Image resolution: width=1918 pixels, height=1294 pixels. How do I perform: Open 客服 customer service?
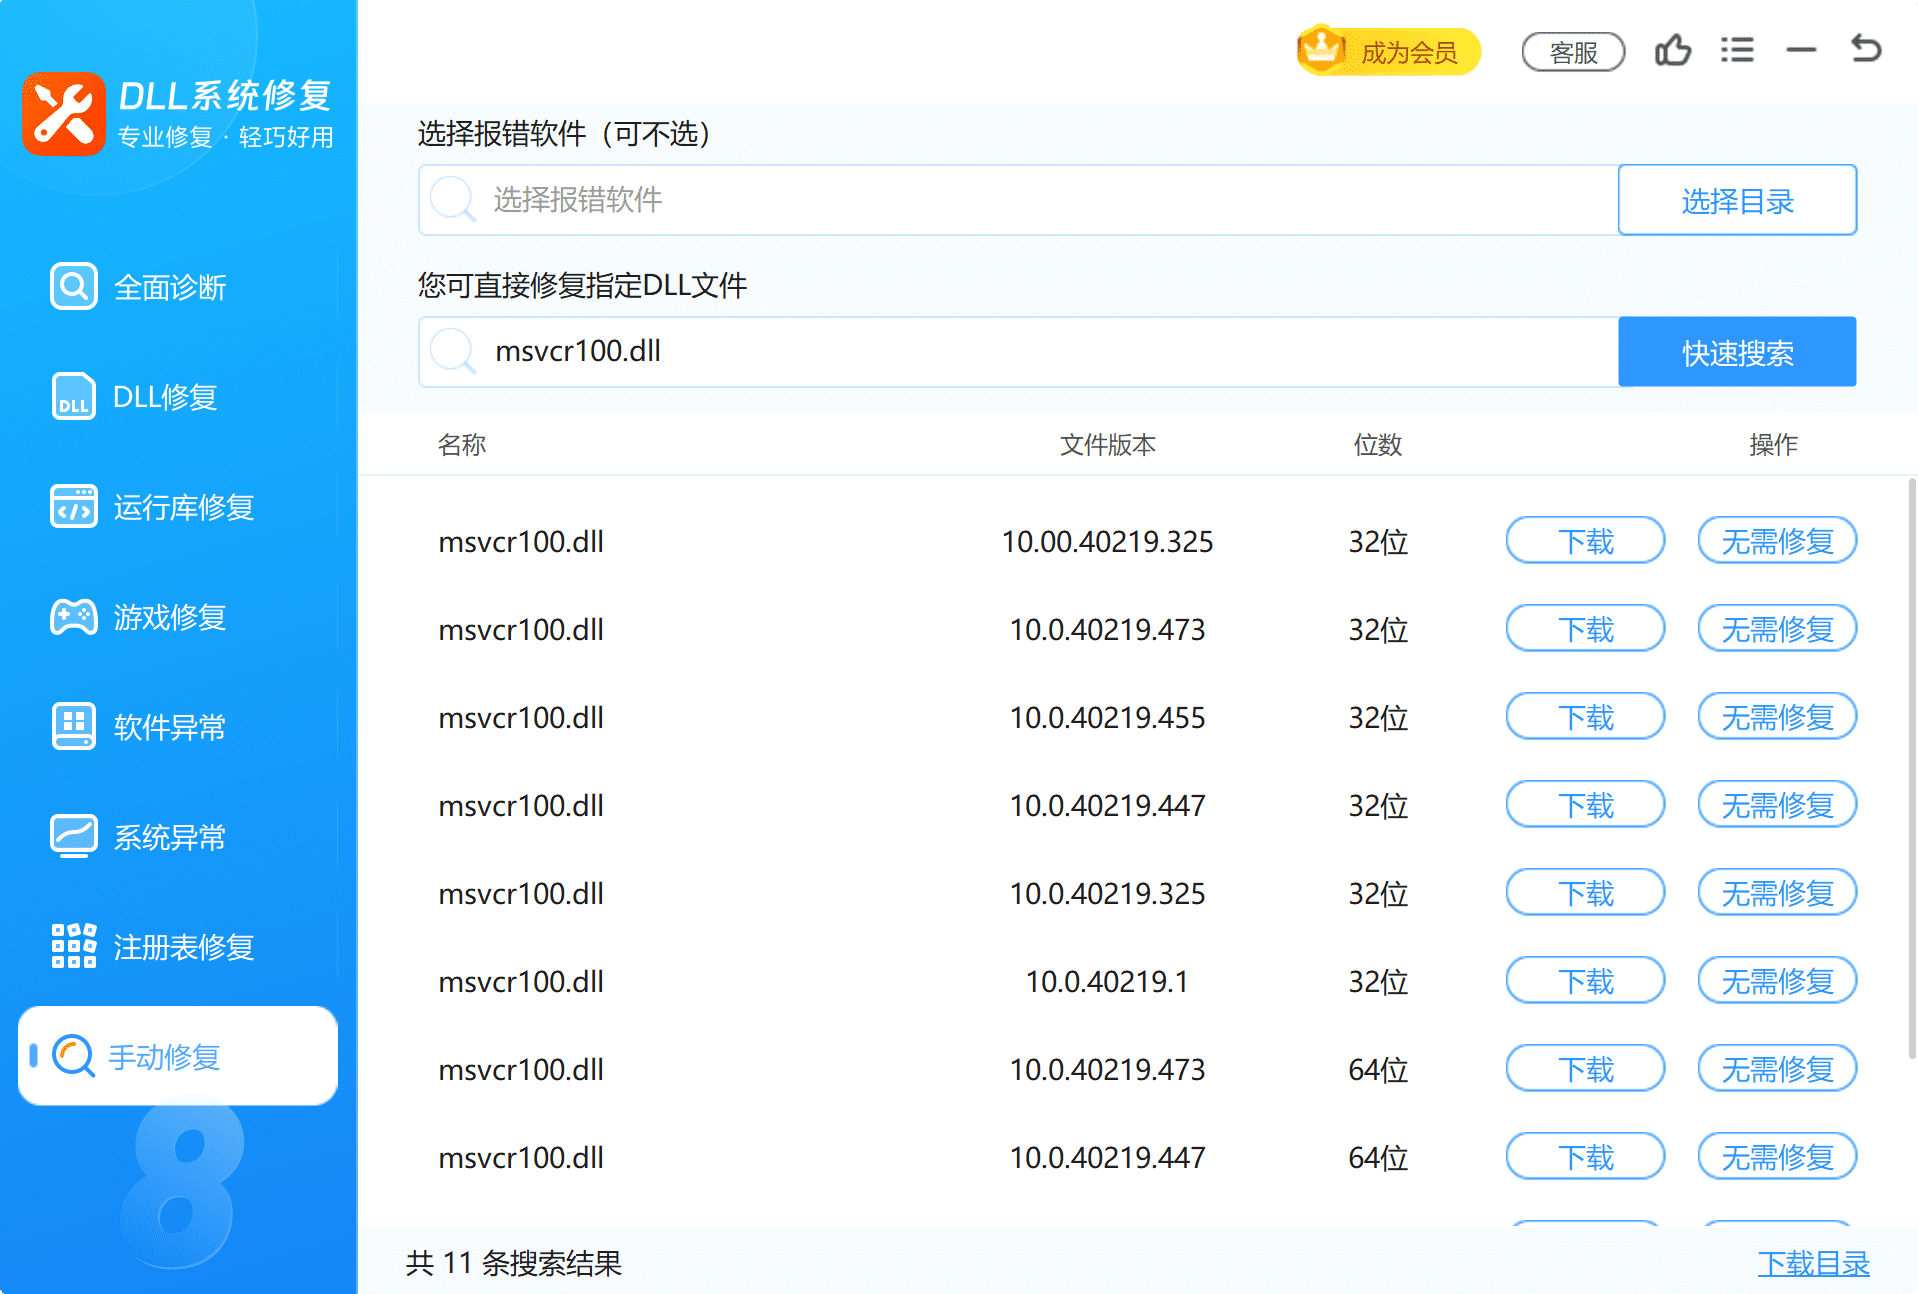pos(1573,52)
